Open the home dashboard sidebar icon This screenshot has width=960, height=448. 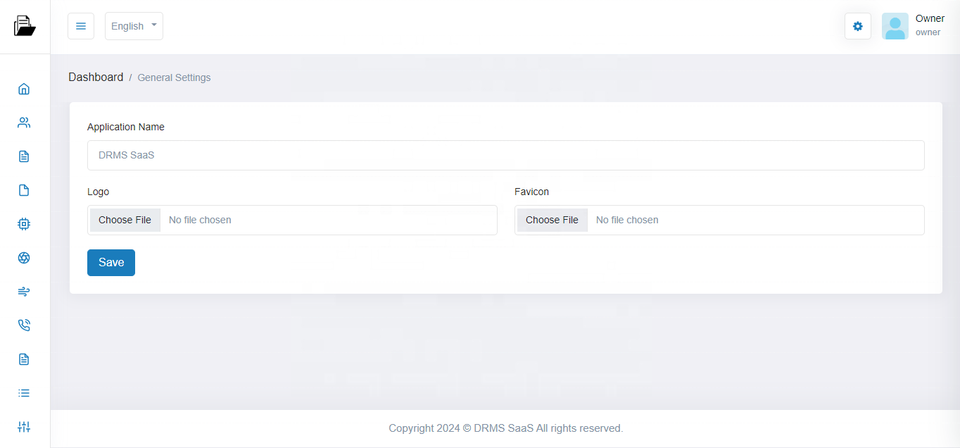click(24, 89)
